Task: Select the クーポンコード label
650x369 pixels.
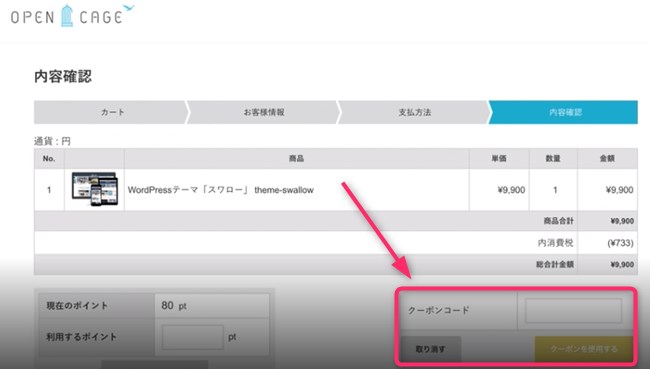Action: click(439, 310)
